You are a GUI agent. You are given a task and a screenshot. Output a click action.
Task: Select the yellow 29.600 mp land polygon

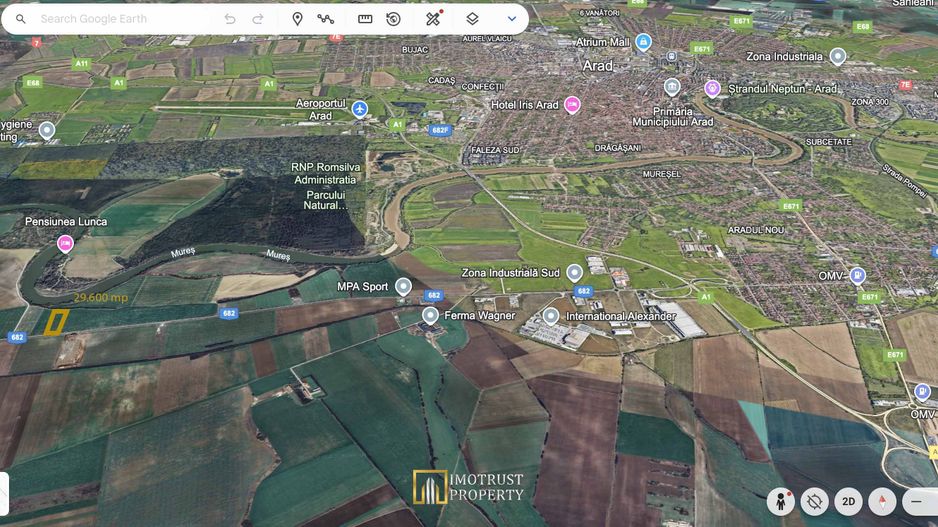pyautogui.click(x=56, y=322)
